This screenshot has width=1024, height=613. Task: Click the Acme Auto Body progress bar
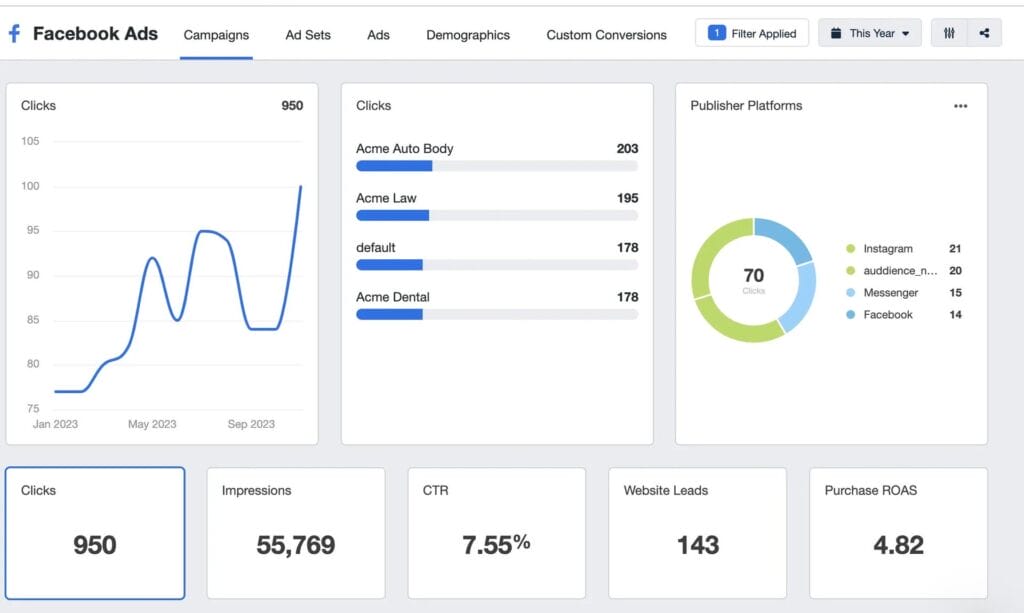click(497, 166)
